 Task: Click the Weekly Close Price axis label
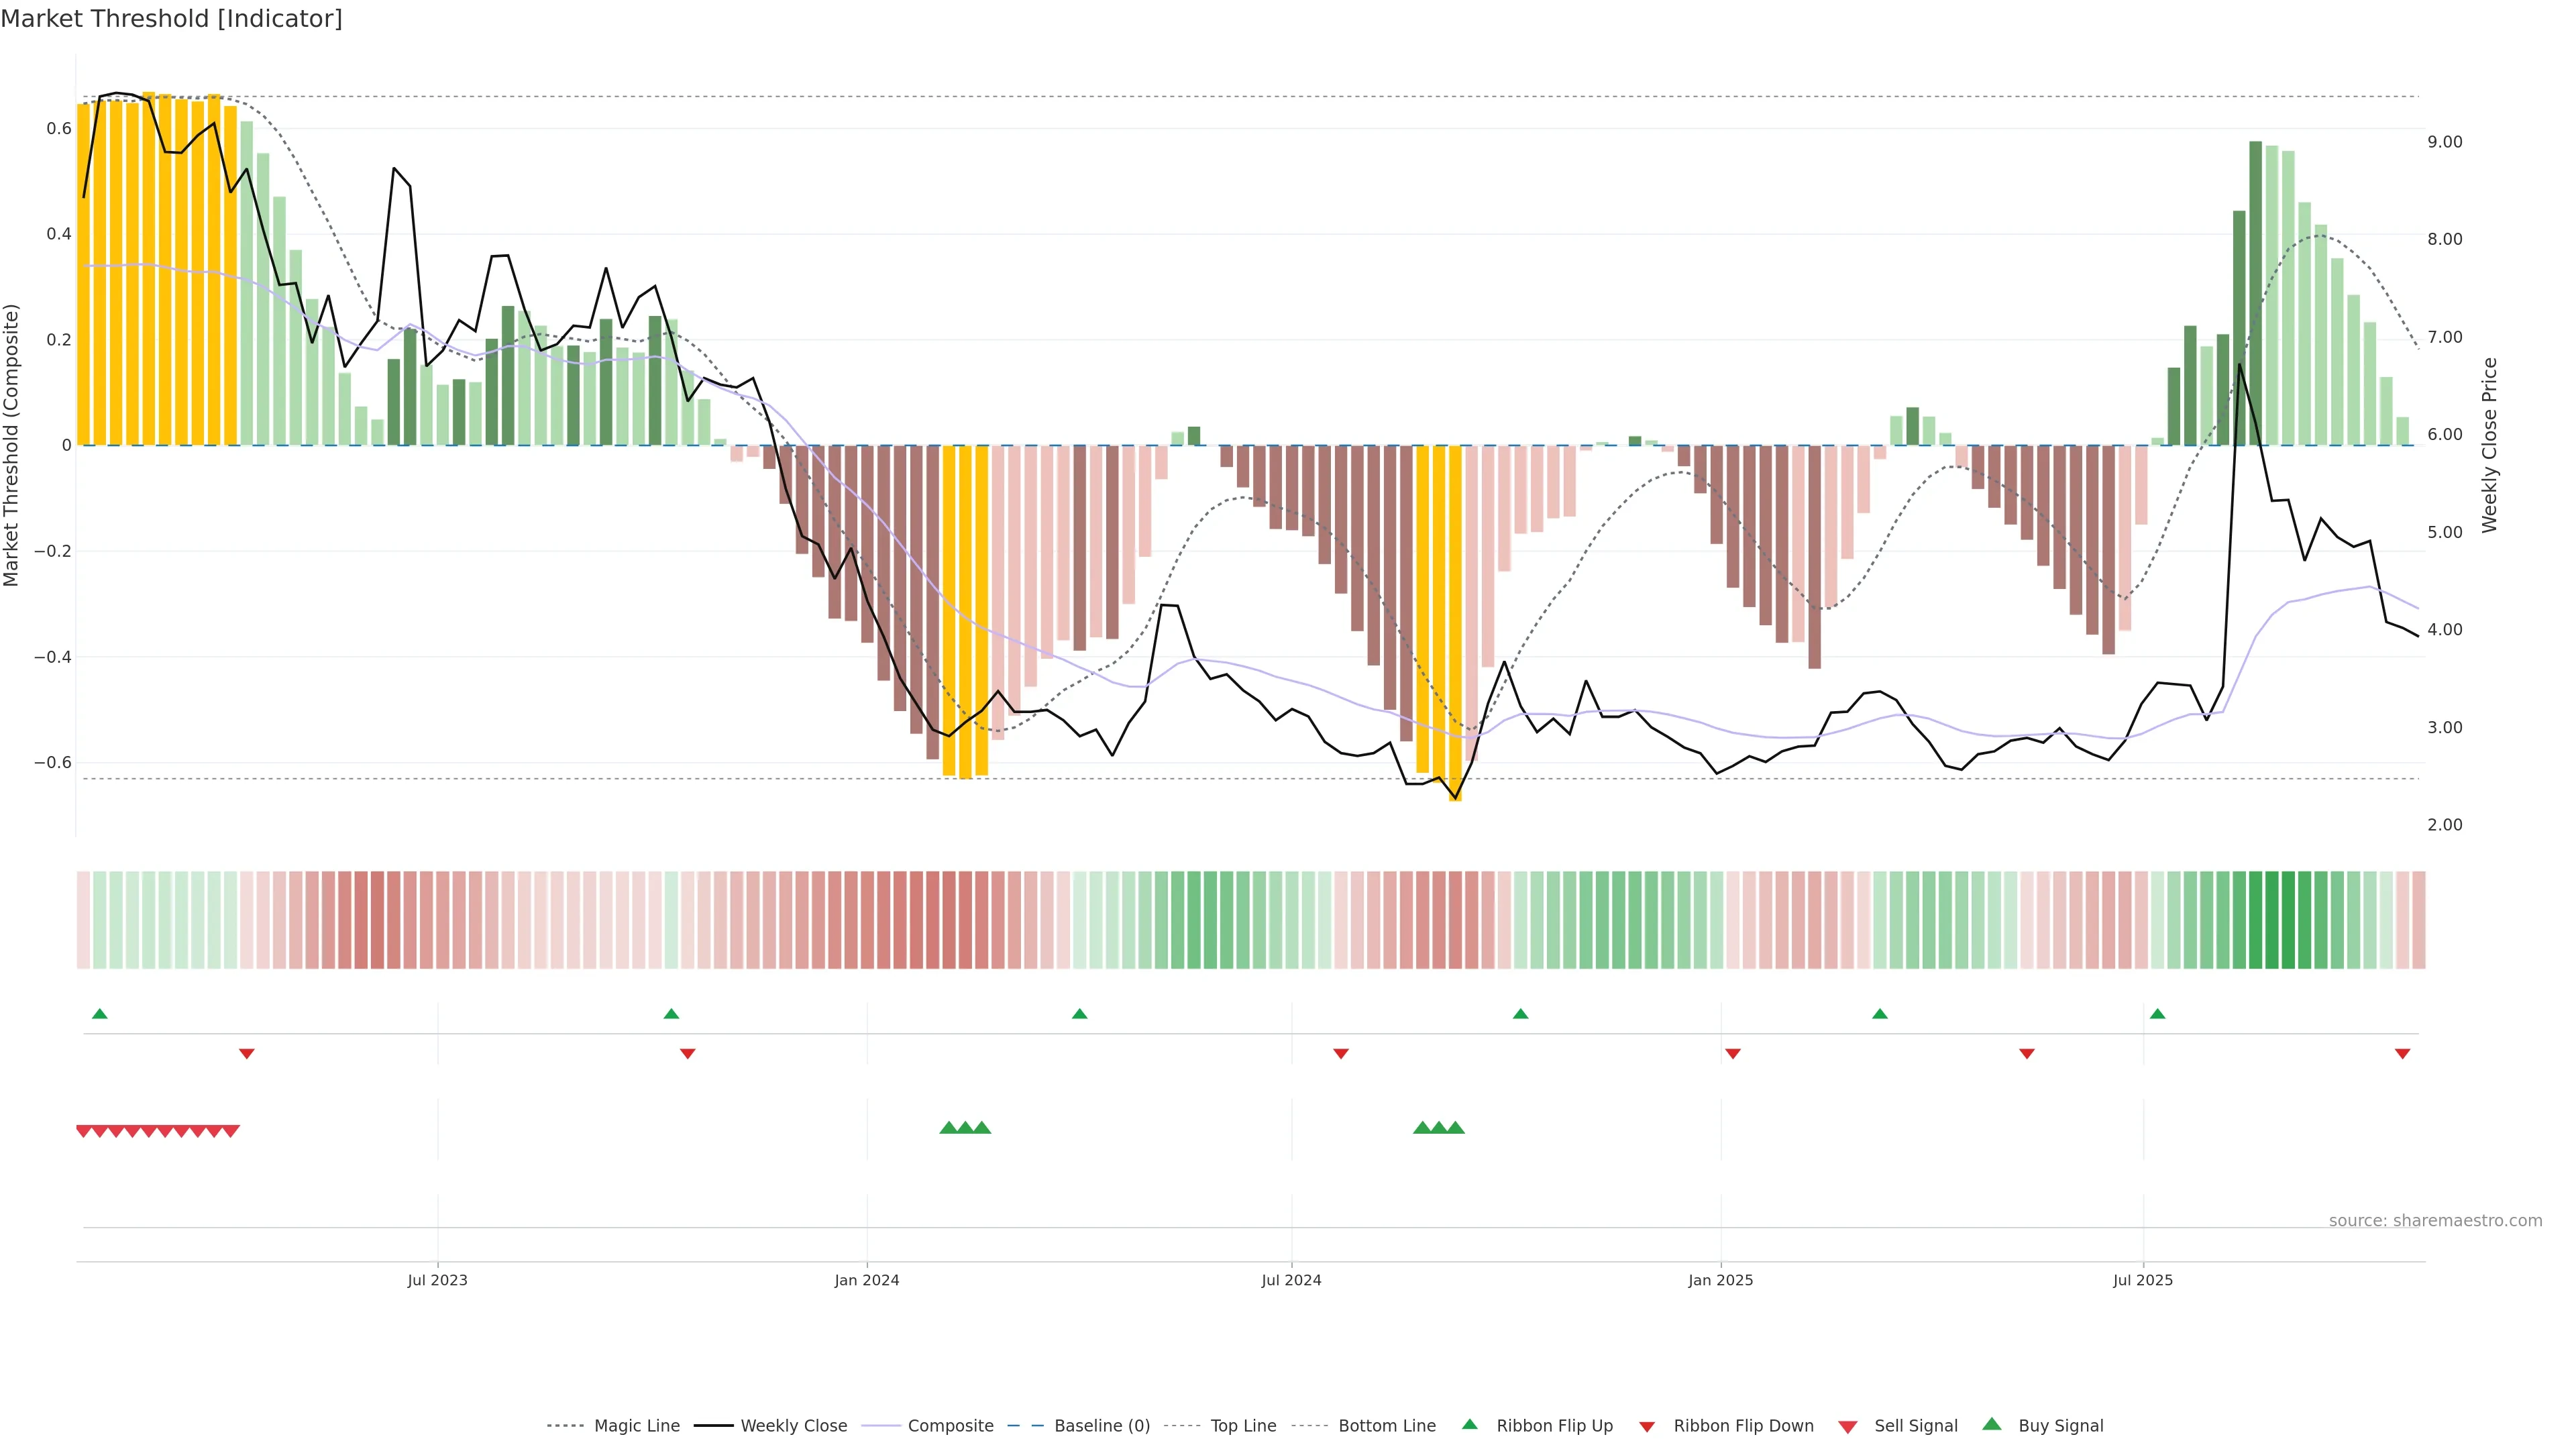point(2489,445)
